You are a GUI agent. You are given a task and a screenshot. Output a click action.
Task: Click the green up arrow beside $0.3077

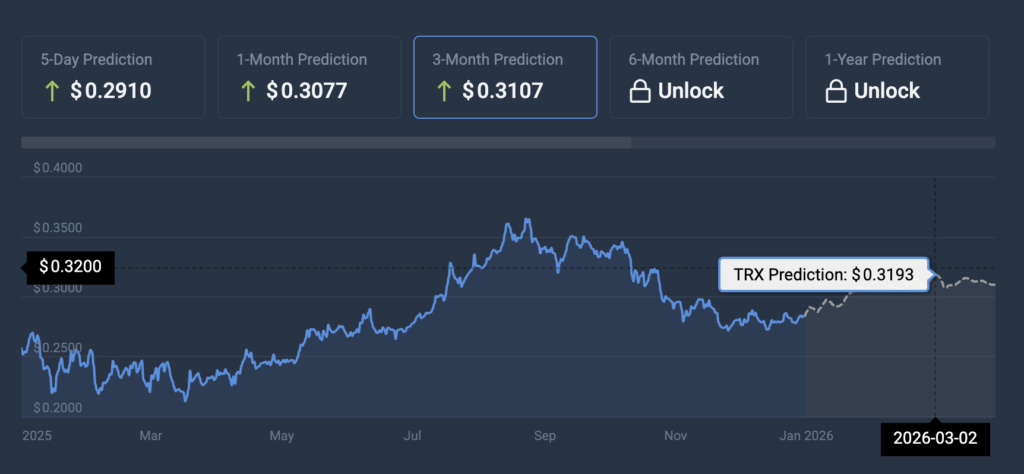(246, 91)
